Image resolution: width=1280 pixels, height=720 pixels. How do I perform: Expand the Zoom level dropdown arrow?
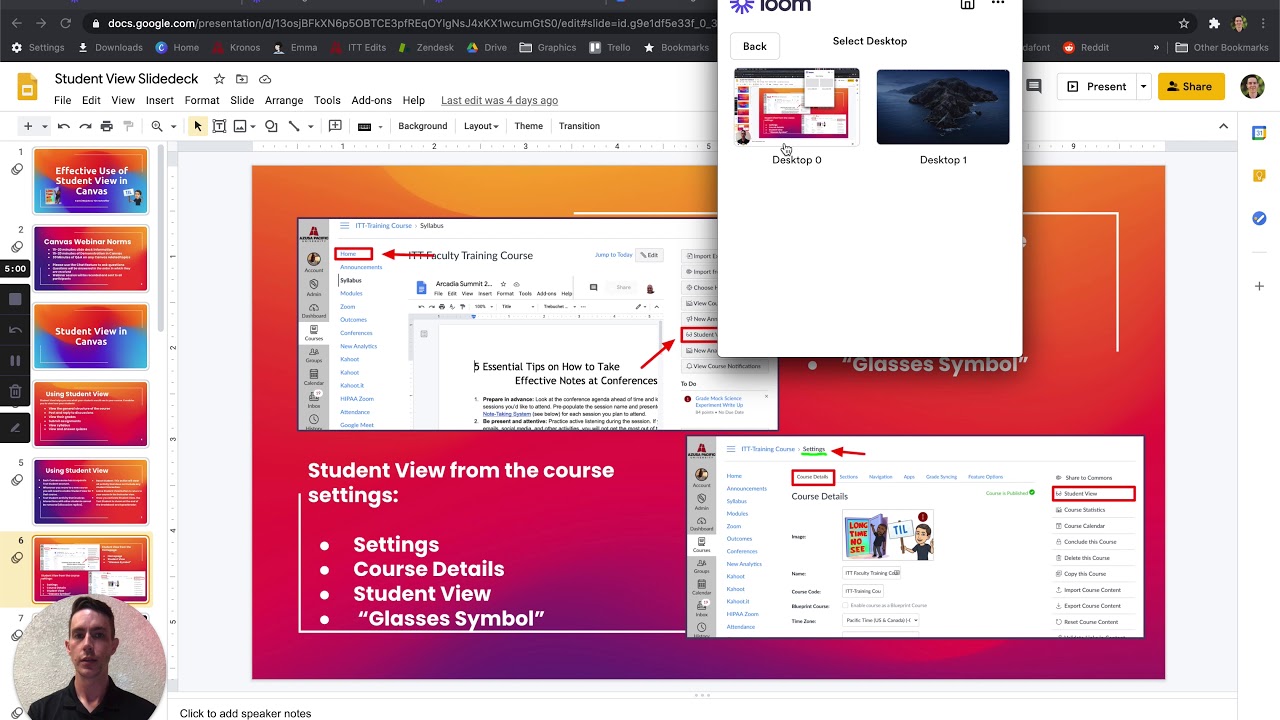173,126
